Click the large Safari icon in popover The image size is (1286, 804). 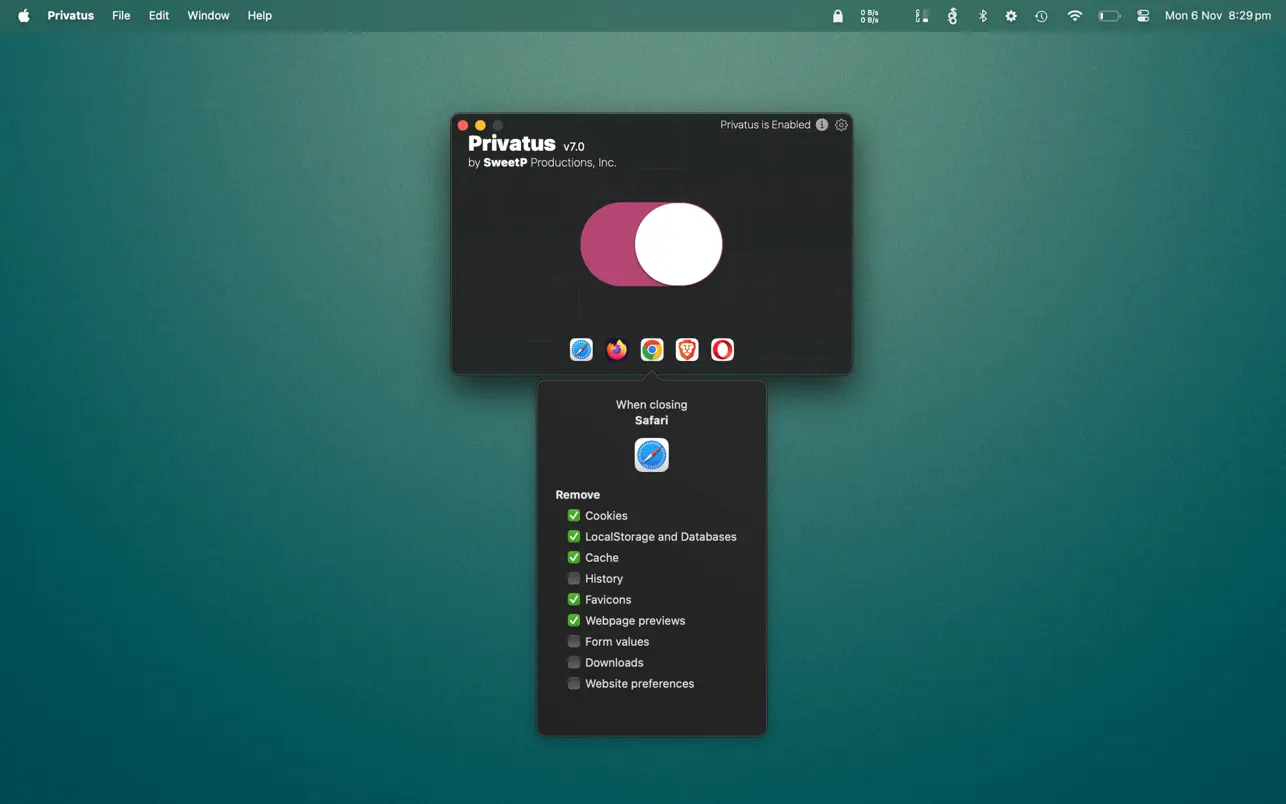[x=651, y=455]
